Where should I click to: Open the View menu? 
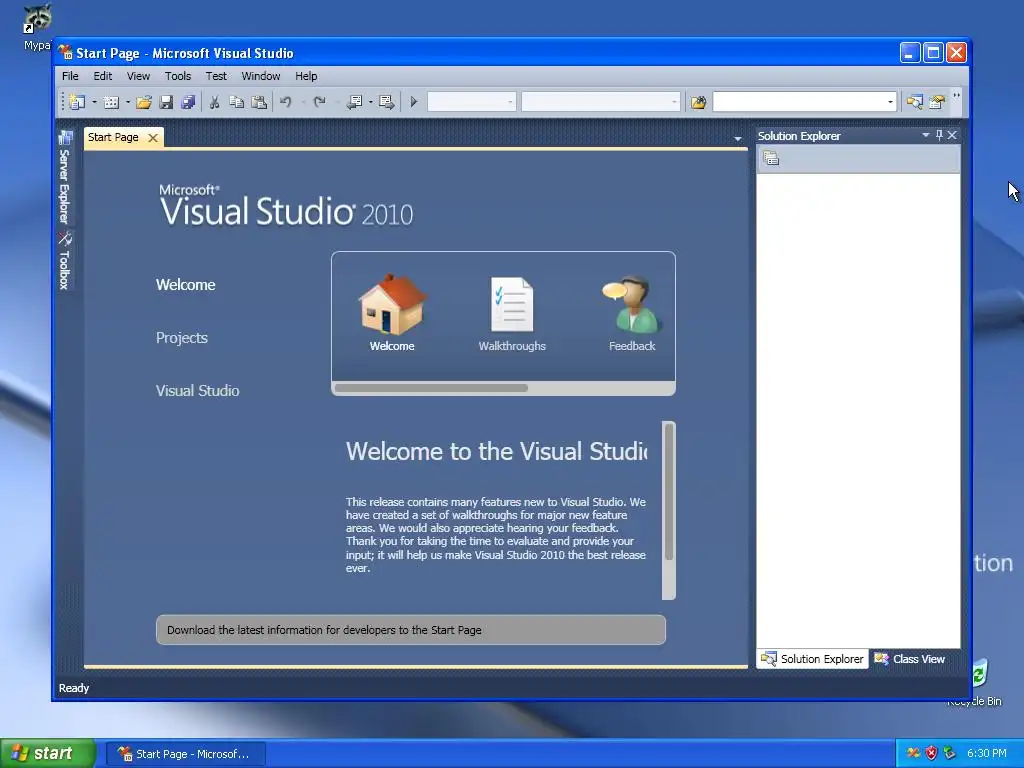pyautogui.click(x=138, y=76)
